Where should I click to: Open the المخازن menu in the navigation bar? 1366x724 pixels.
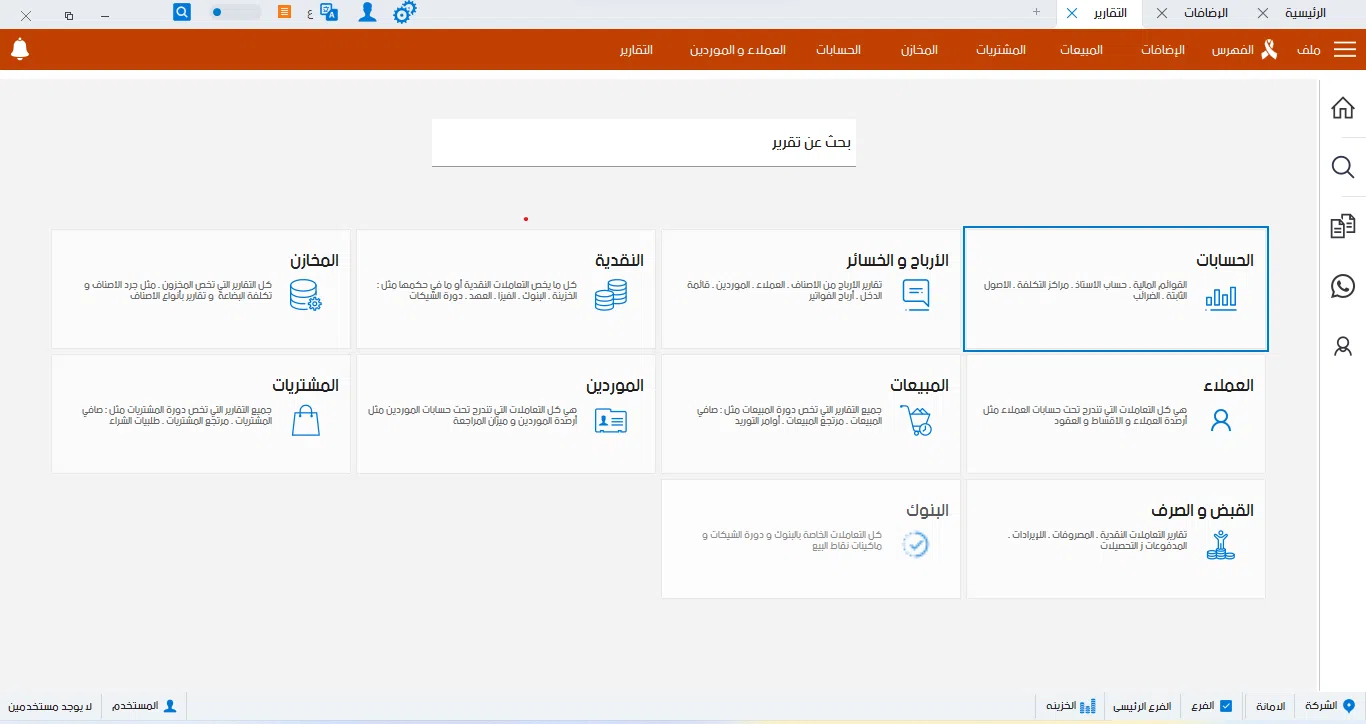click(918, 49)
